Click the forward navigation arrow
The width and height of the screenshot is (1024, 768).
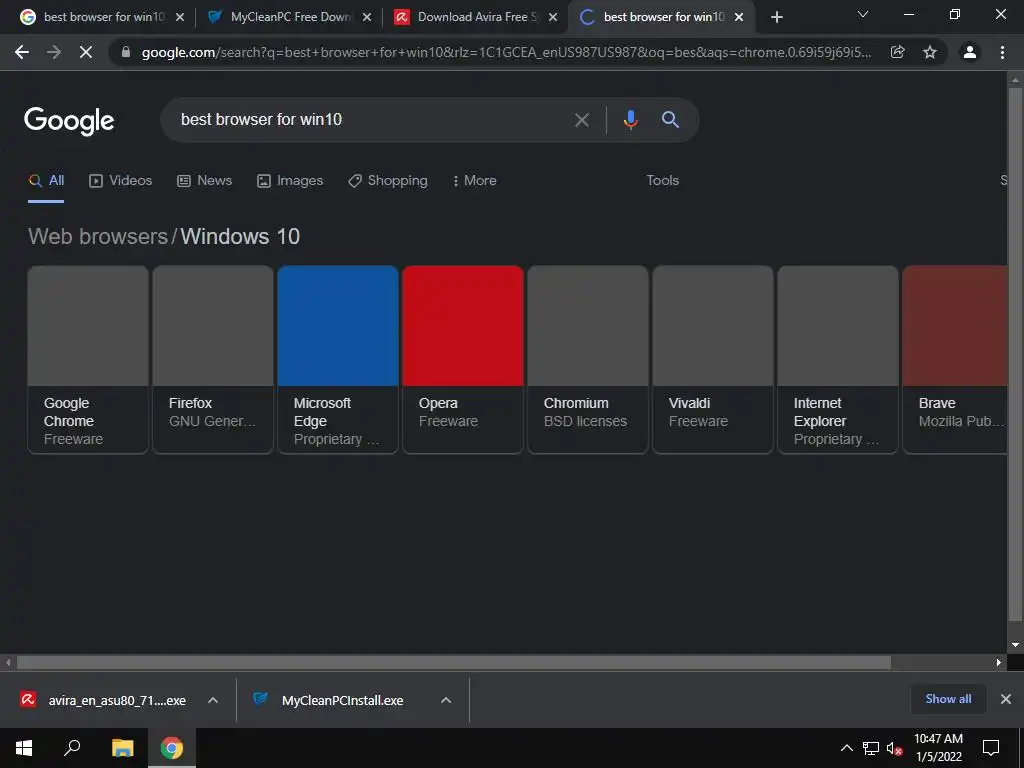pyautogui.click(x=54, y=52)
